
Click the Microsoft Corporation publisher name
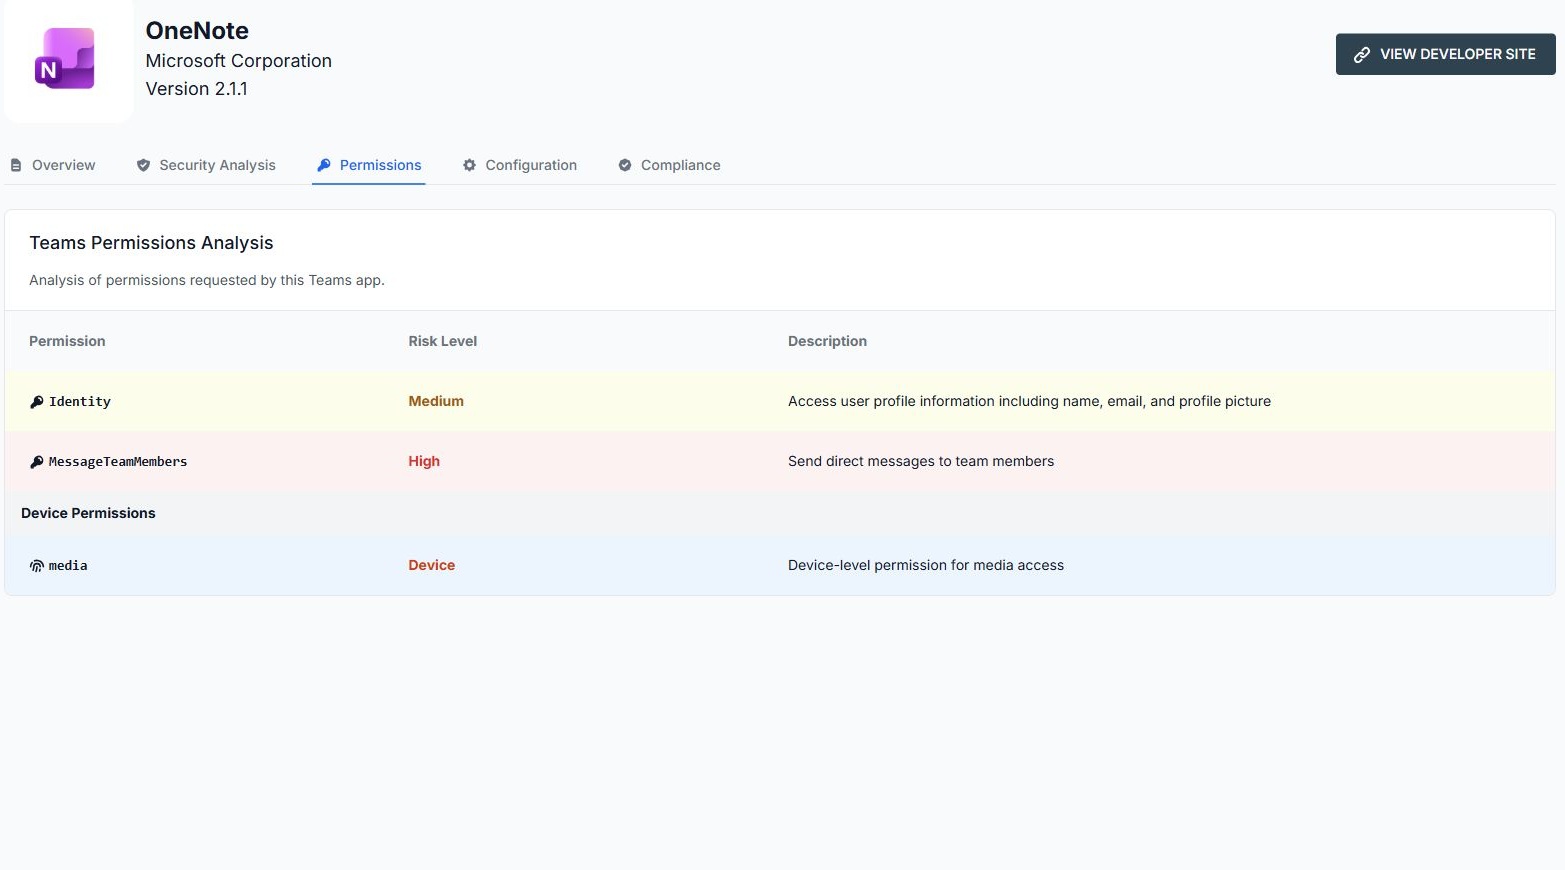coord(238,61)
